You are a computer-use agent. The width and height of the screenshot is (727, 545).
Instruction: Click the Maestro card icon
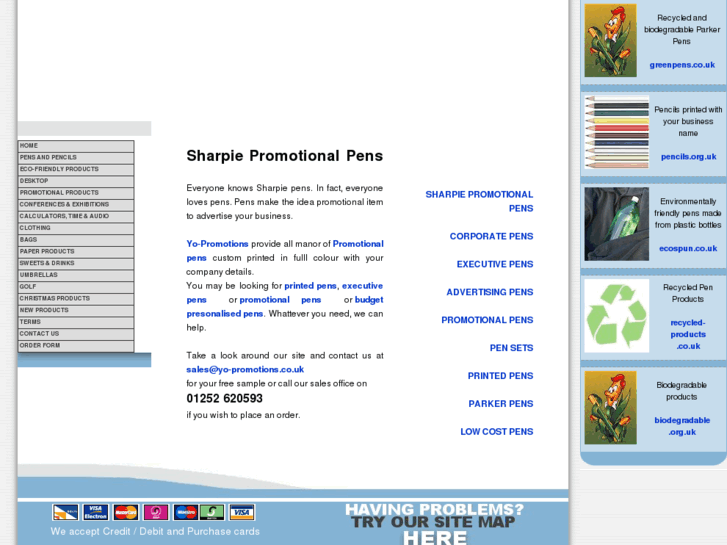point(186,513)
